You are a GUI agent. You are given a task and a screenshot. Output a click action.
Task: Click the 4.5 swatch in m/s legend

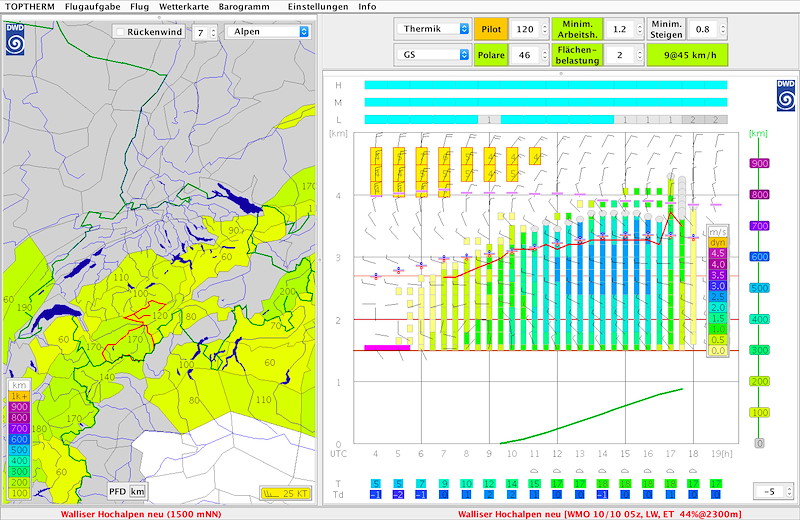coord(718,254)
